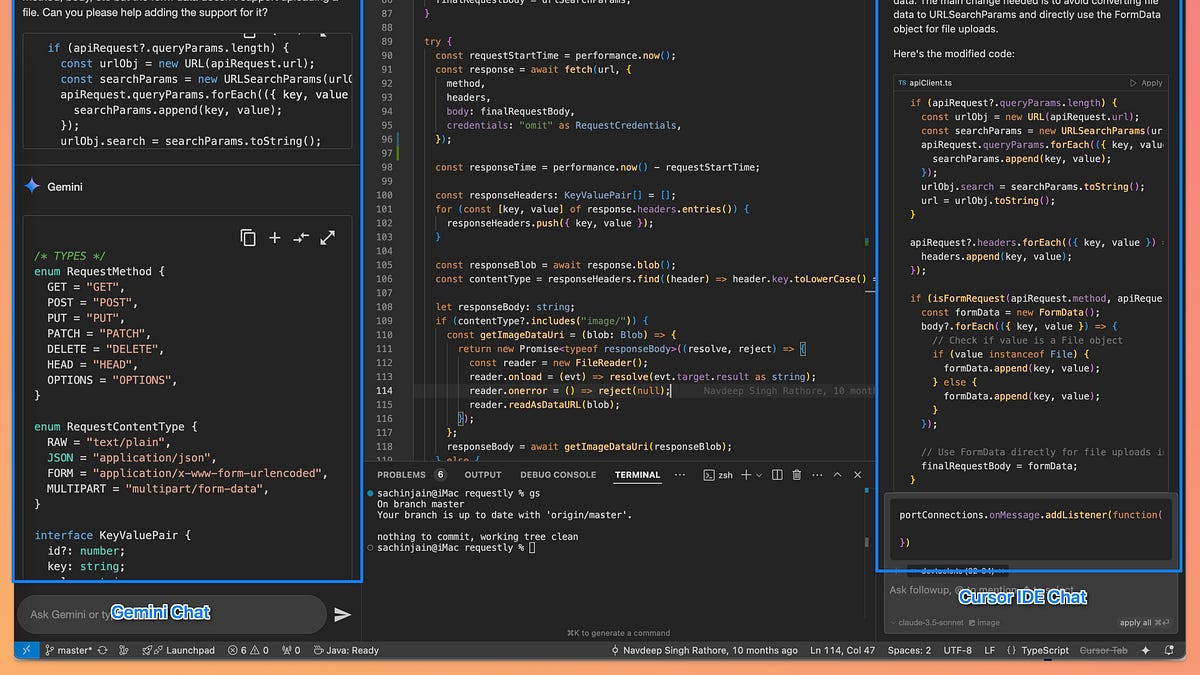Click apply all in Cursor chat
The image size is (1200, 675).
pos(1144,622)
